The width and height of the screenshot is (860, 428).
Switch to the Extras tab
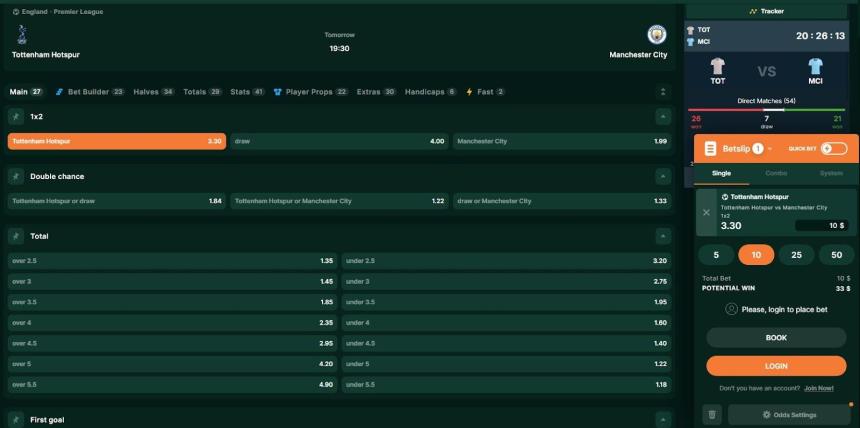(x=376, y=92)
